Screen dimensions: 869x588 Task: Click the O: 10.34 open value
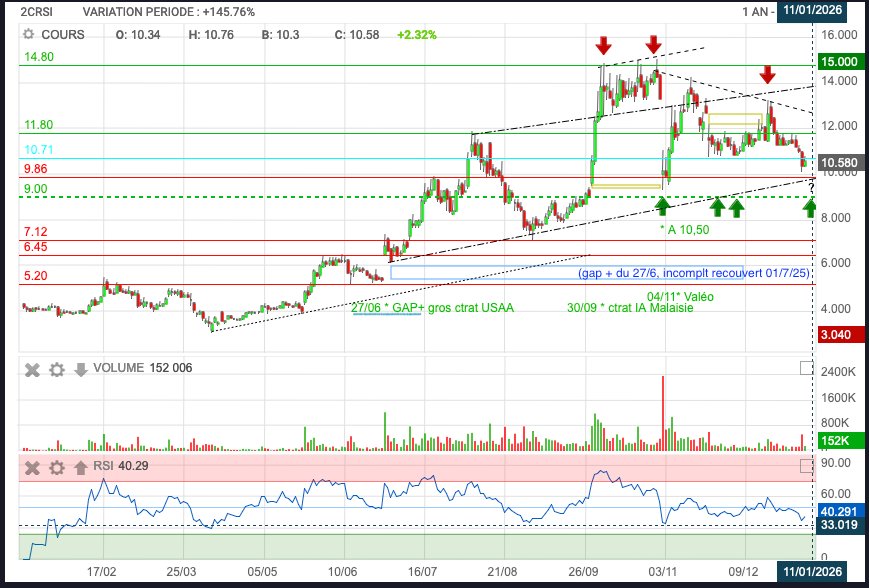138,35
